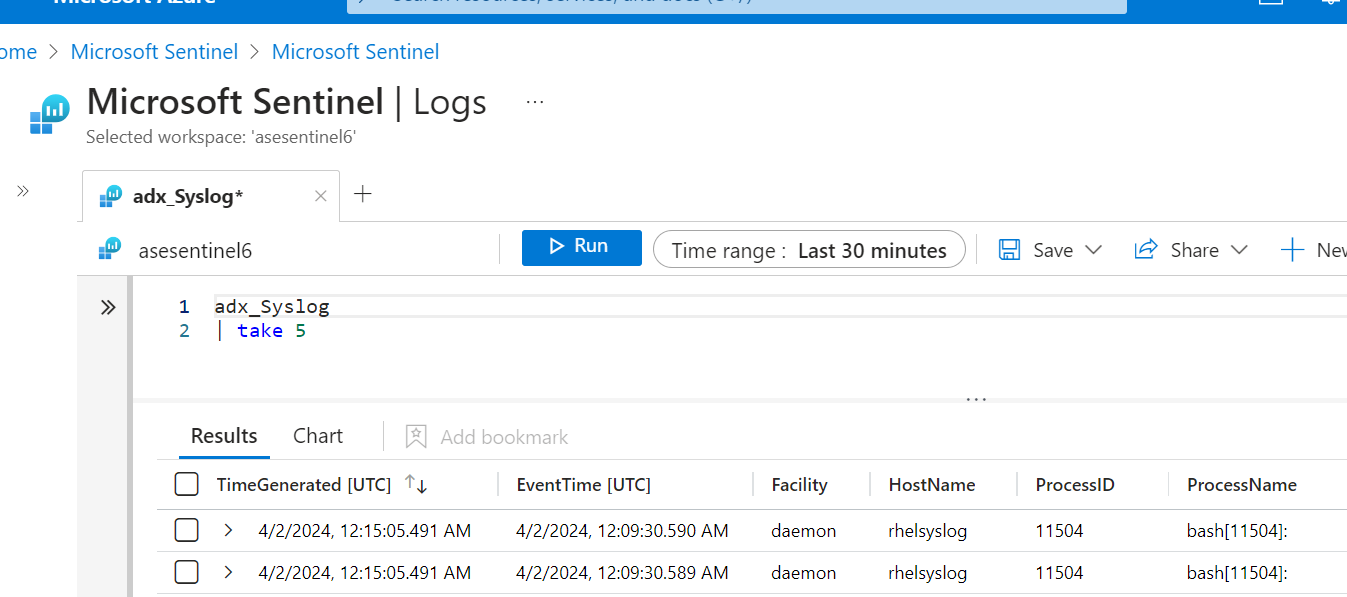Click the first Microsoft Sentinel breadcrumb link
Viewport: 1347px width, 597px height.
(154, 52)
